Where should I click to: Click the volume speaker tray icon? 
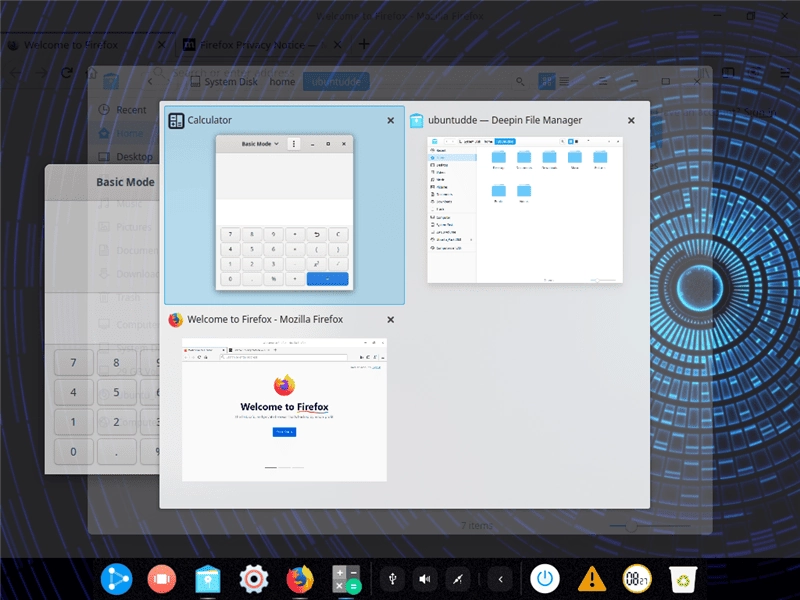click(424, 579)
